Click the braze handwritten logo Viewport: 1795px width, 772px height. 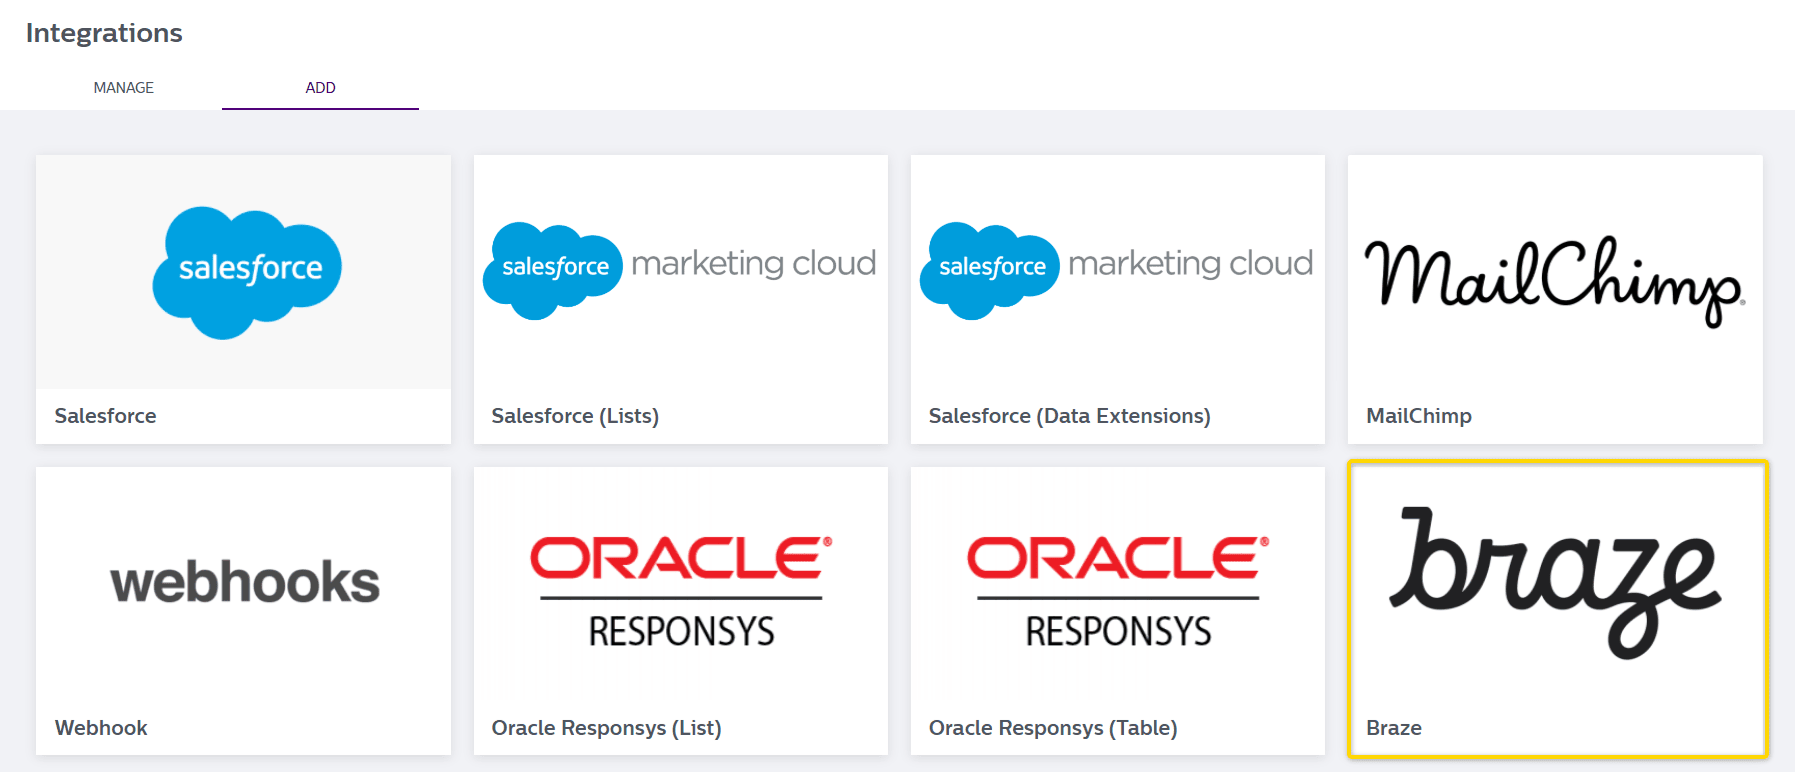[x=1554, y=580]
